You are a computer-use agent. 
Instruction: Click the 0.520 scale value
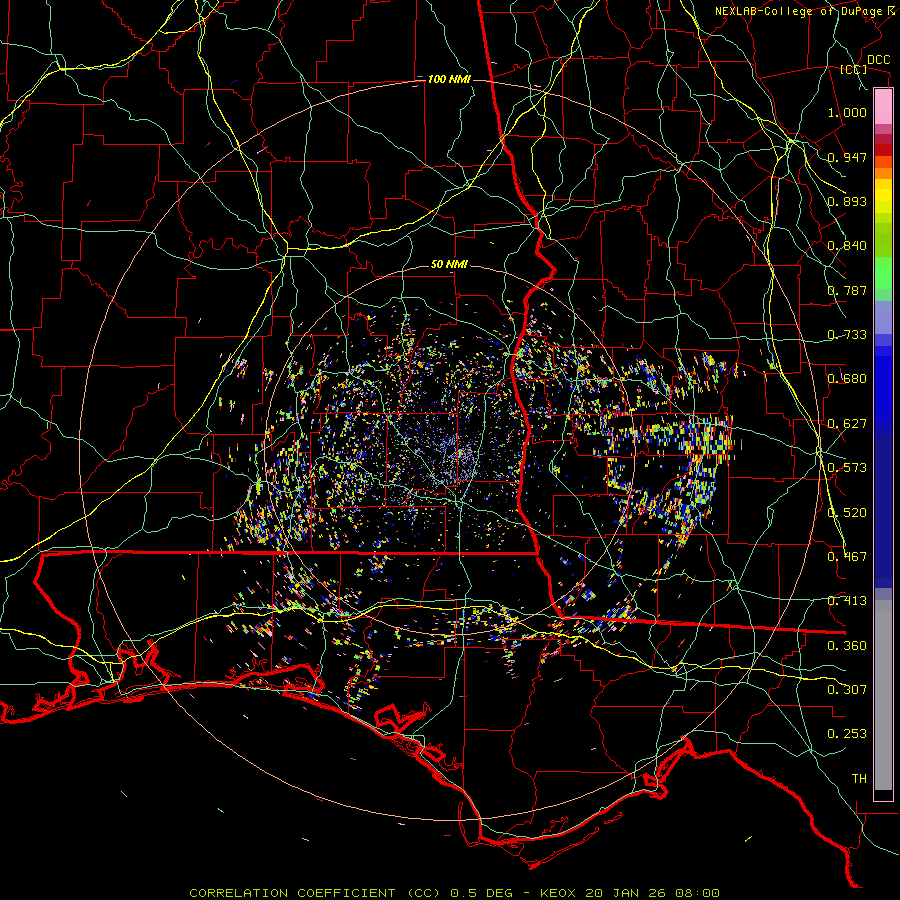pos(847,513)
